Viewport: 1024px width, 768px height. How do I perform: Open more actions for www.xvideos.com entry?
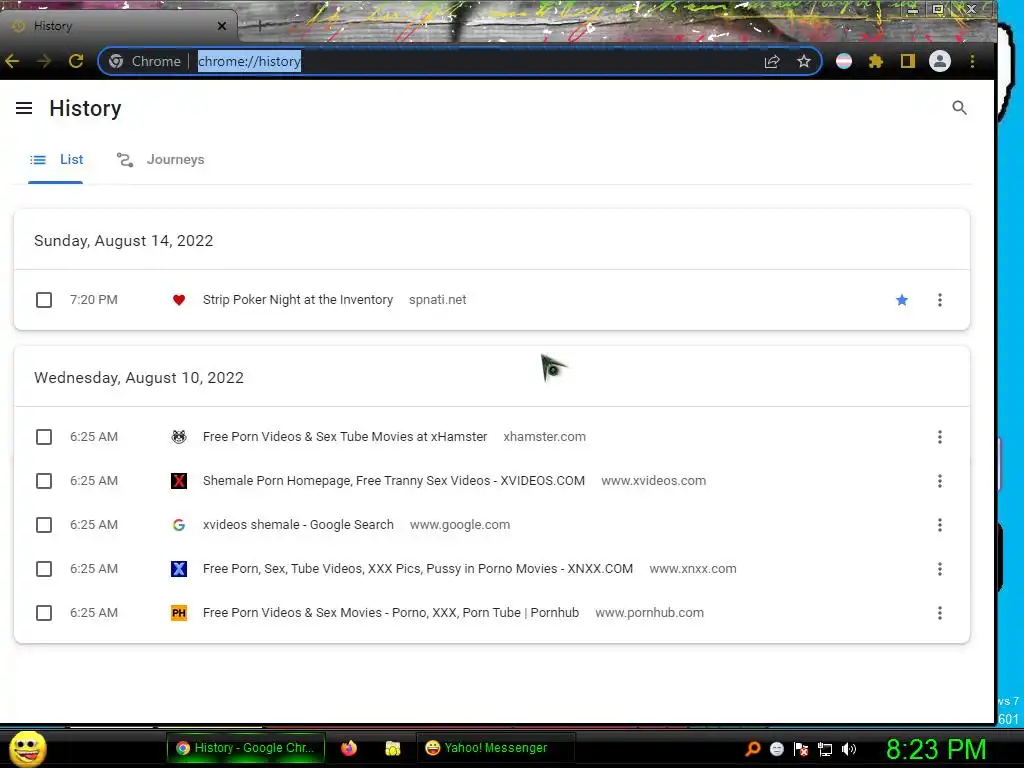point(940,481)
